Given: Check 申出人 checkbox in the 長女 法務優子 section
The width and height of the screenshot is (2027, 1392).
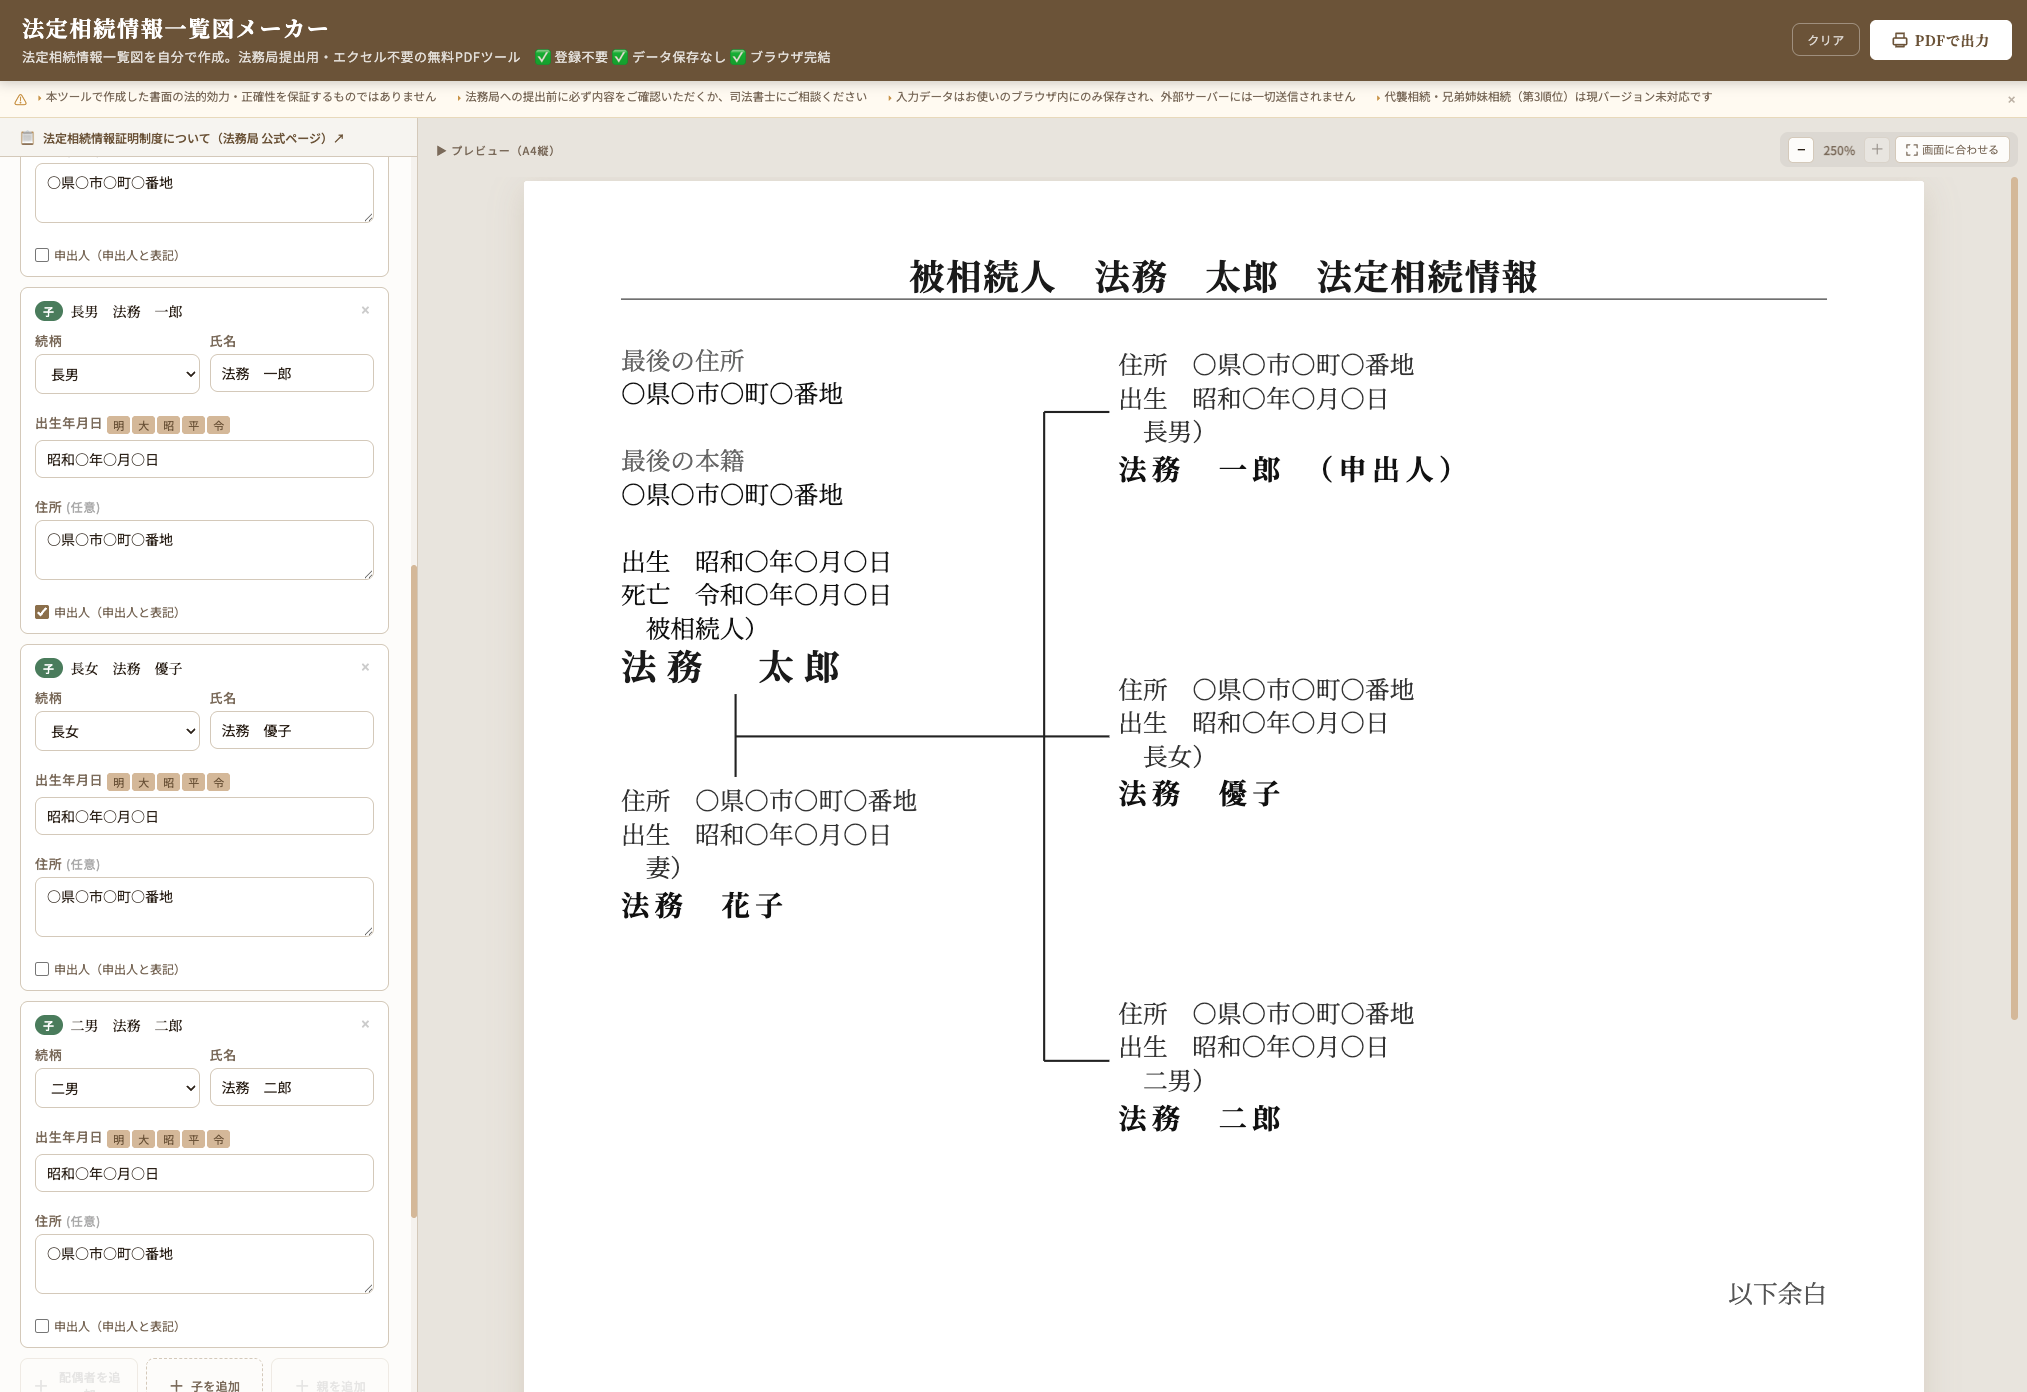Looking at the screenshot, I should point(42,968).
